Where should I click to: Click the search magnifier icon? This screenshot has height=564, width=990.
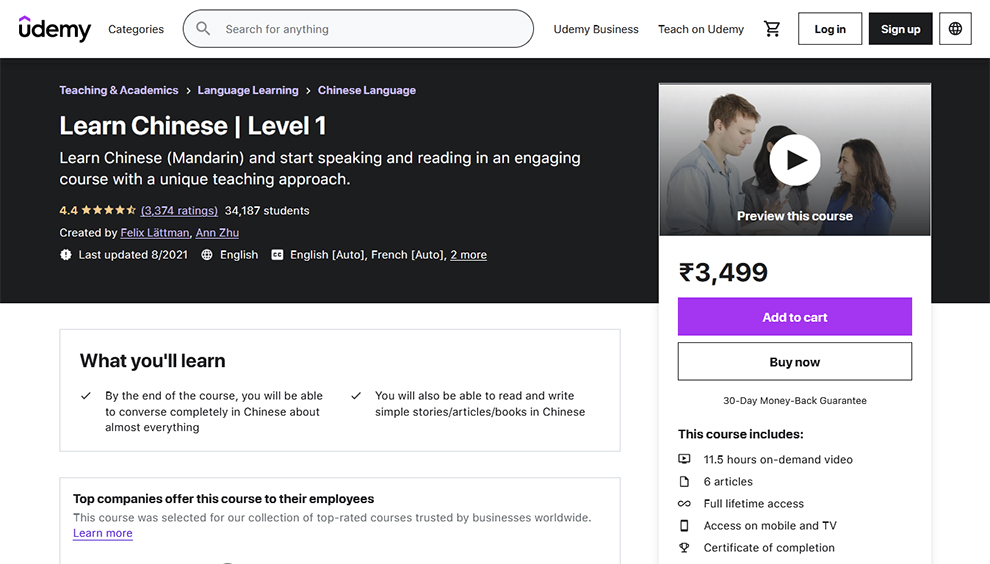[204, 29]
